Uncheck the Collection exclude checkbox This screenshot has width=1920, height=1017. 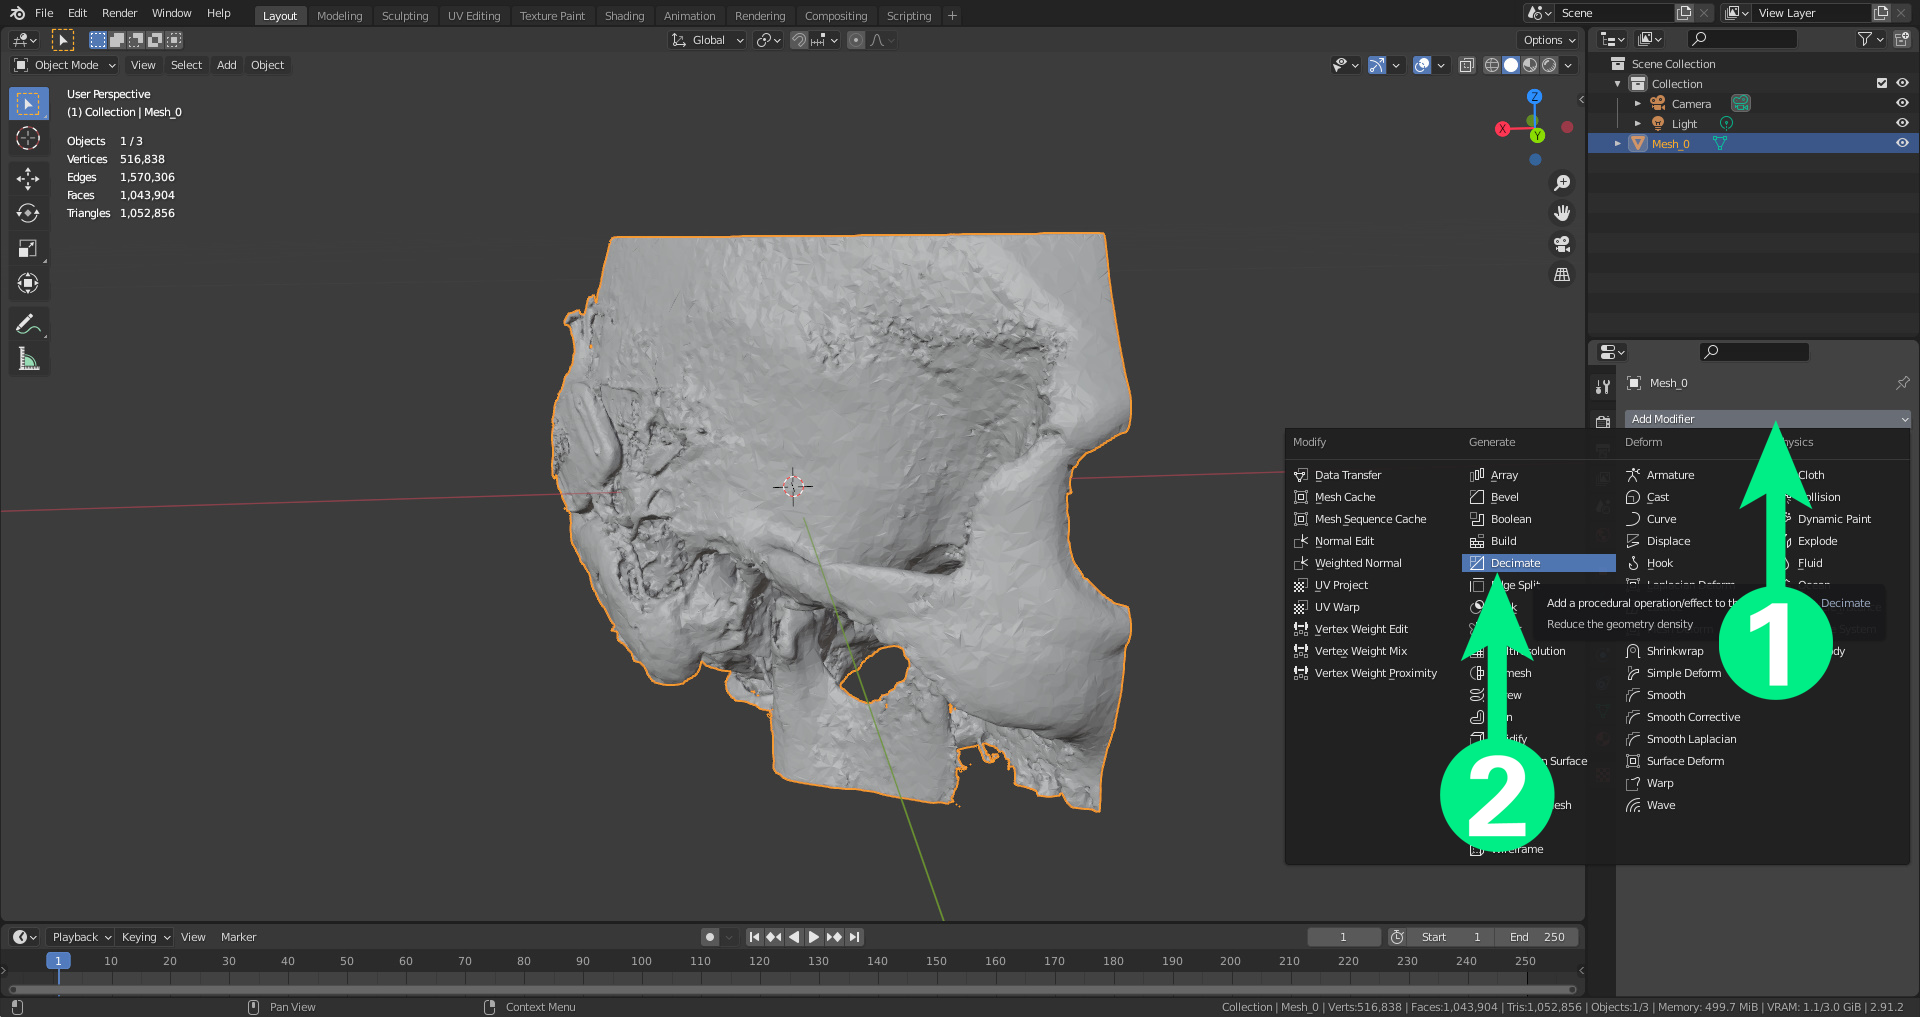pos(1882,83)
